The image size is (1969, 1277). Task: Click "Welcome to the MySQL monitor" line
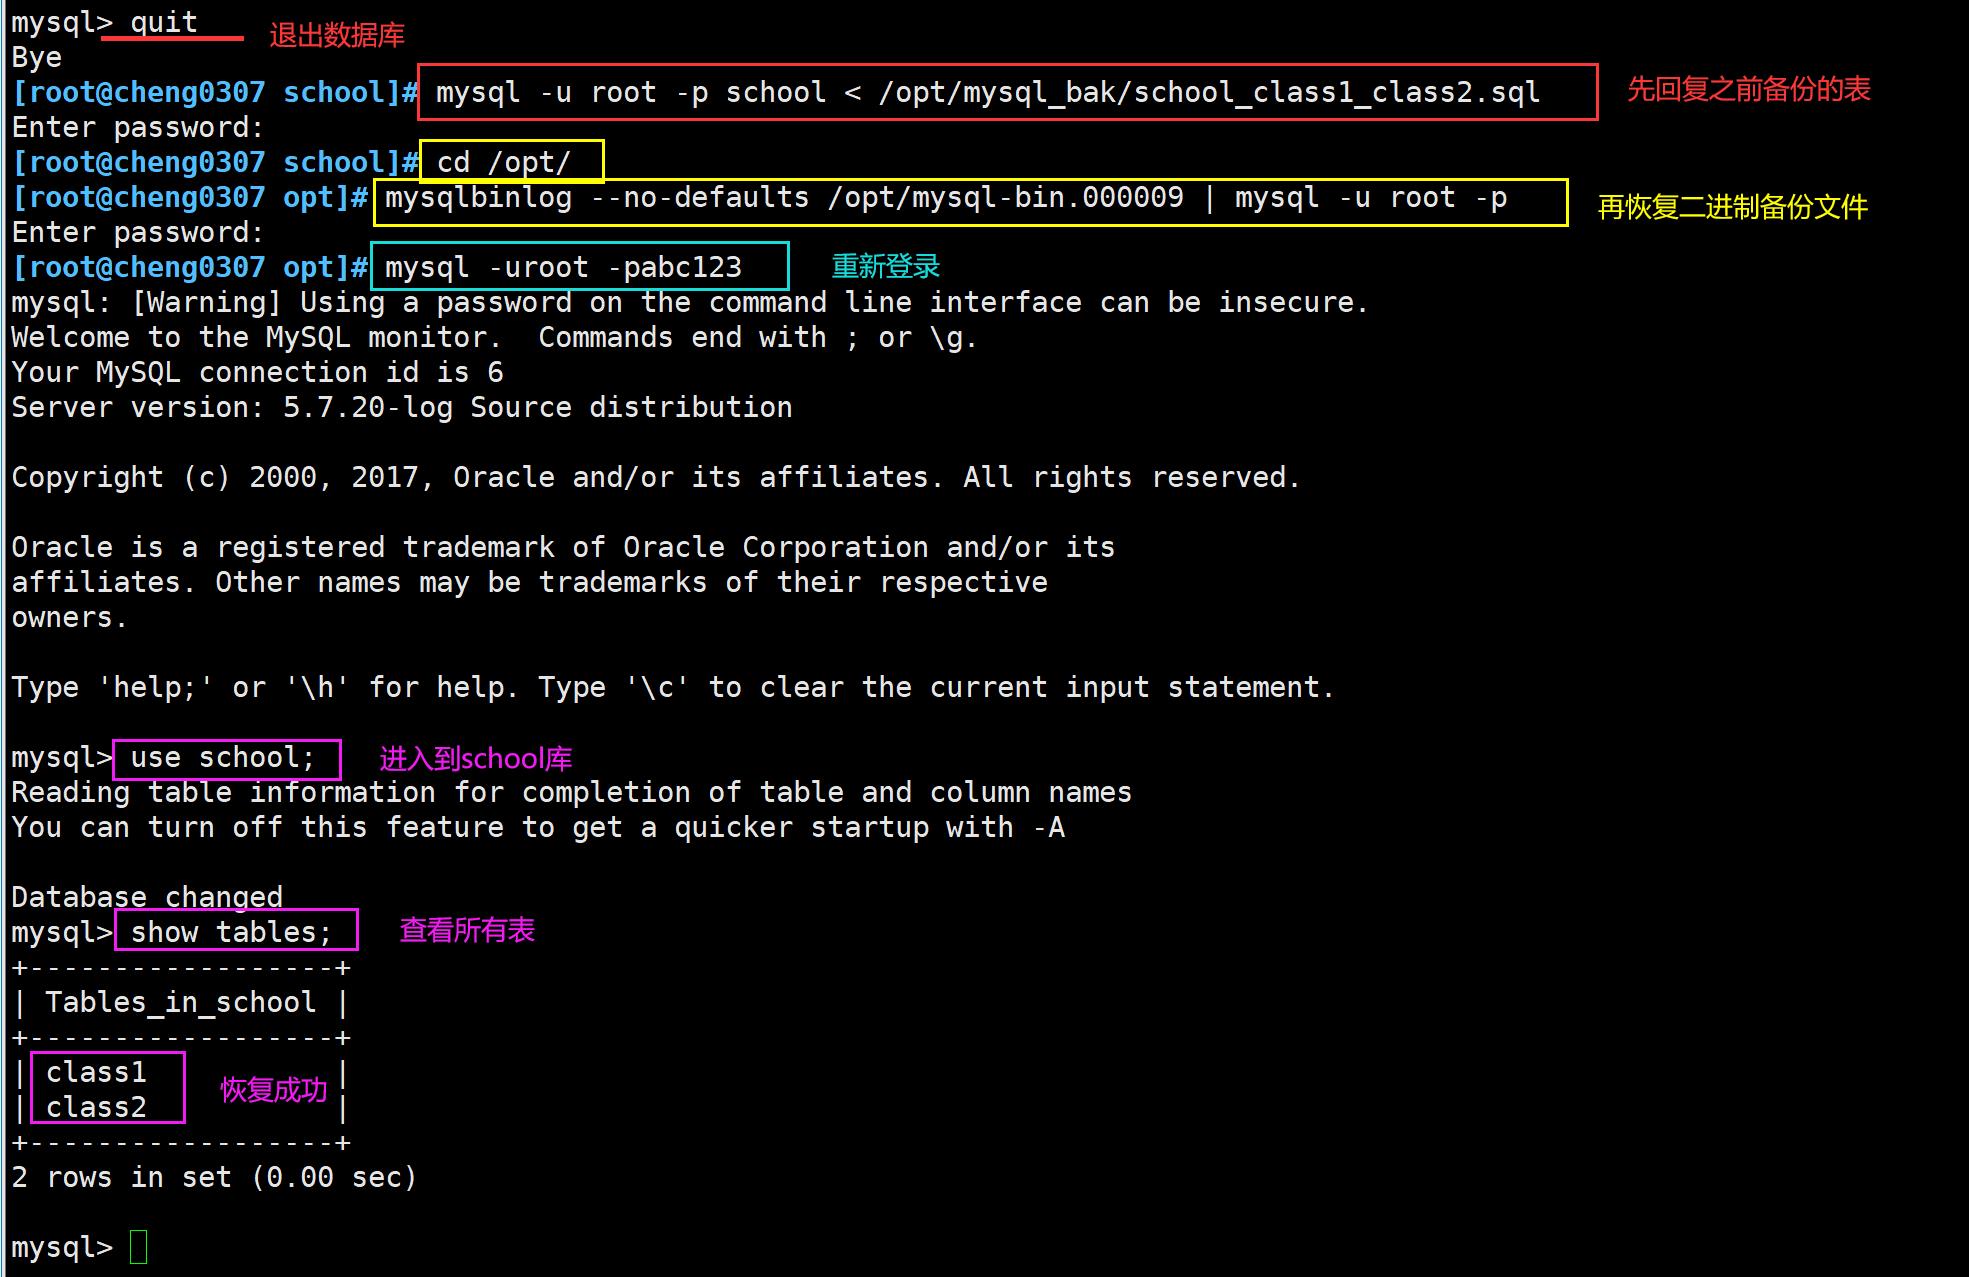coord(494,337)
